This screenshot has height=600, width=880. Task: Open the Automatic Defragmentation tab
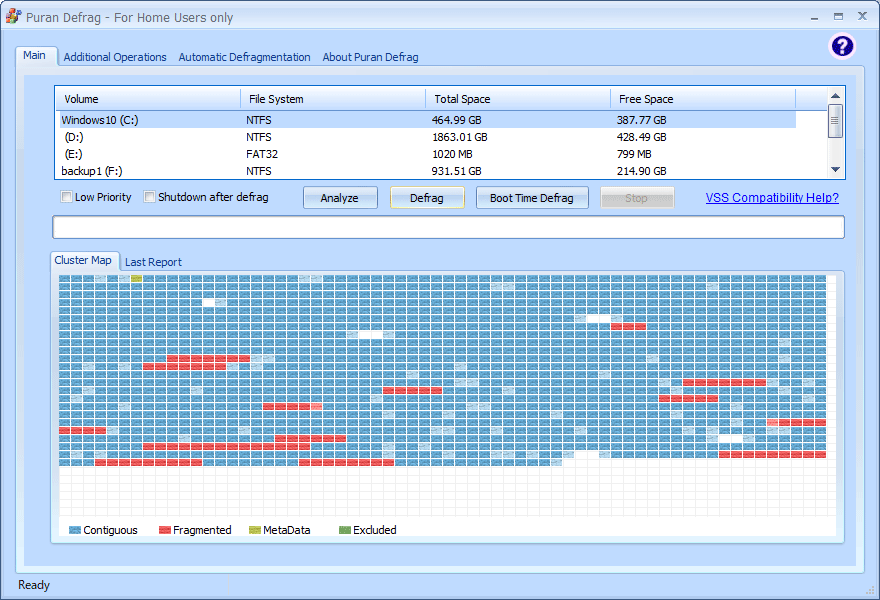tap(244, 57)
